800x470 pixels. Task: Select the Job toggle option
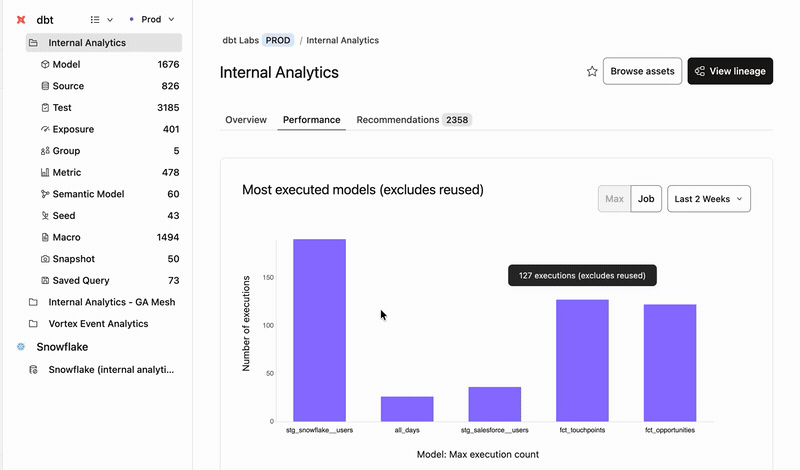[646, 199]
